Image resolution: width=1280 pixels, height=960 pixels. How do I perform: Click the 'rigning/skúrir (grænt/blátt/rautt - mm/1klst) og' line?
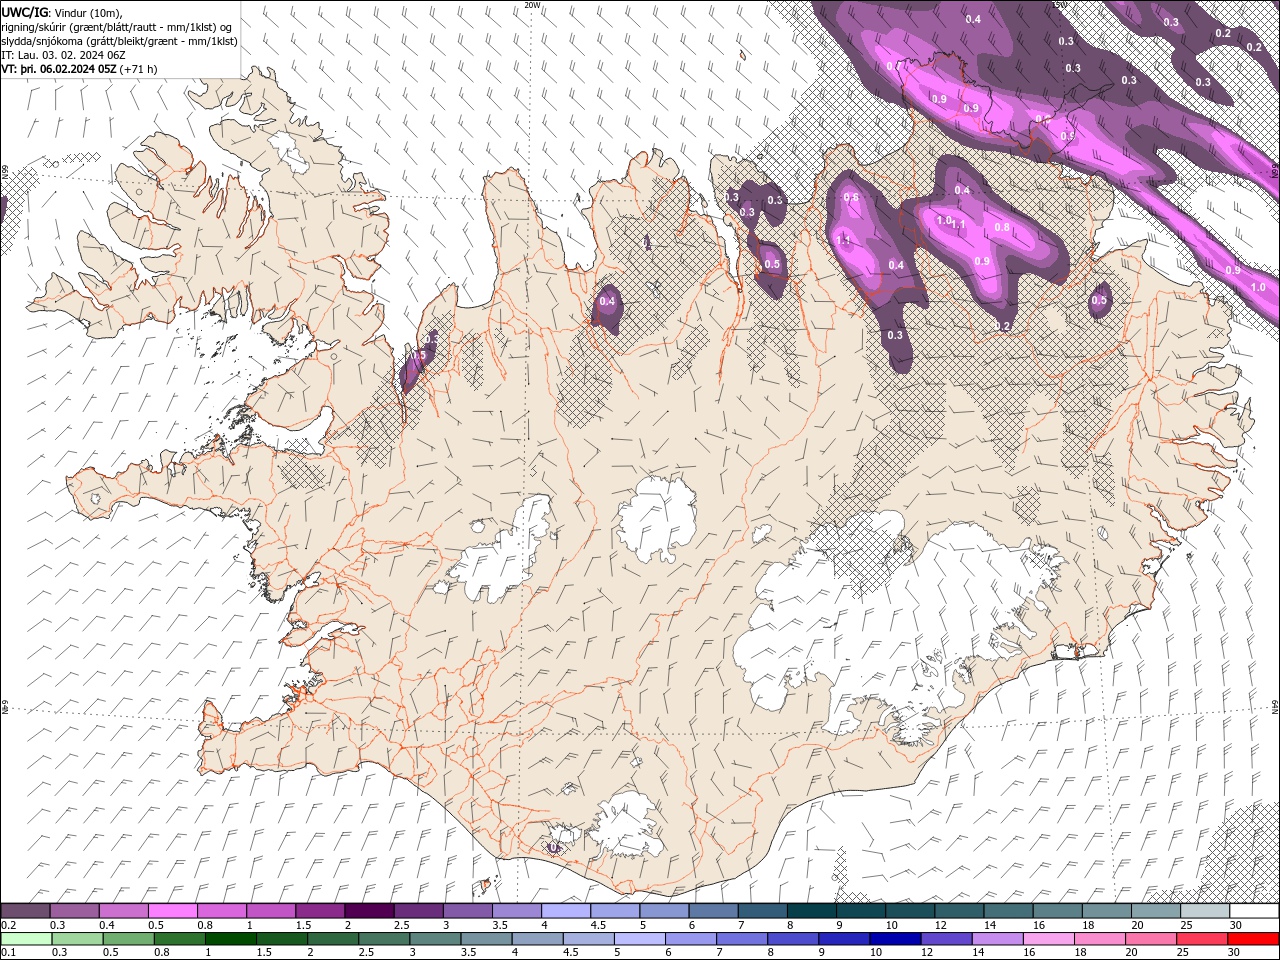pos(118,27)
